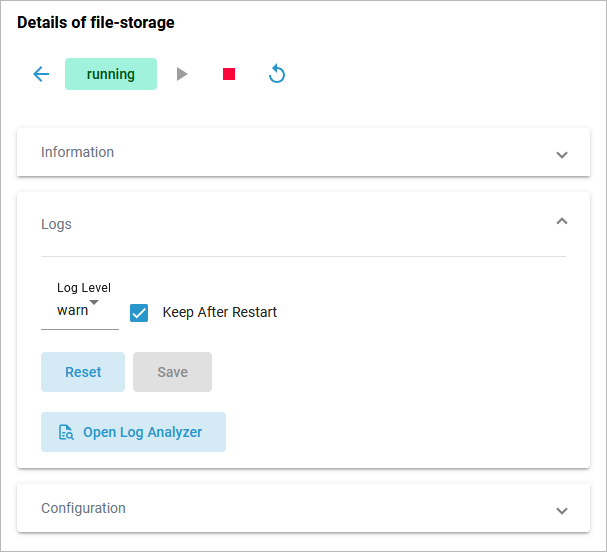Screen dimensions: 607x552
Task: Click the Log Level dropdown arrow
Action: click(x=94, y=302)
